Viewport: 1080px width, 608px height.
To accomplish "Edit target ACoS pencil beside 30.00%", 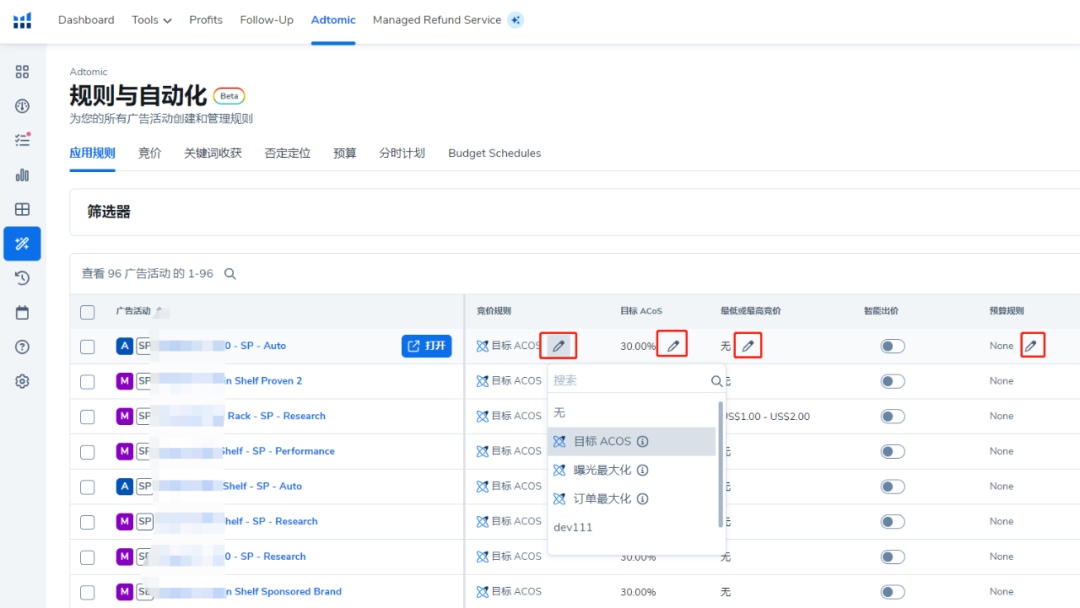I will point(672,345).
